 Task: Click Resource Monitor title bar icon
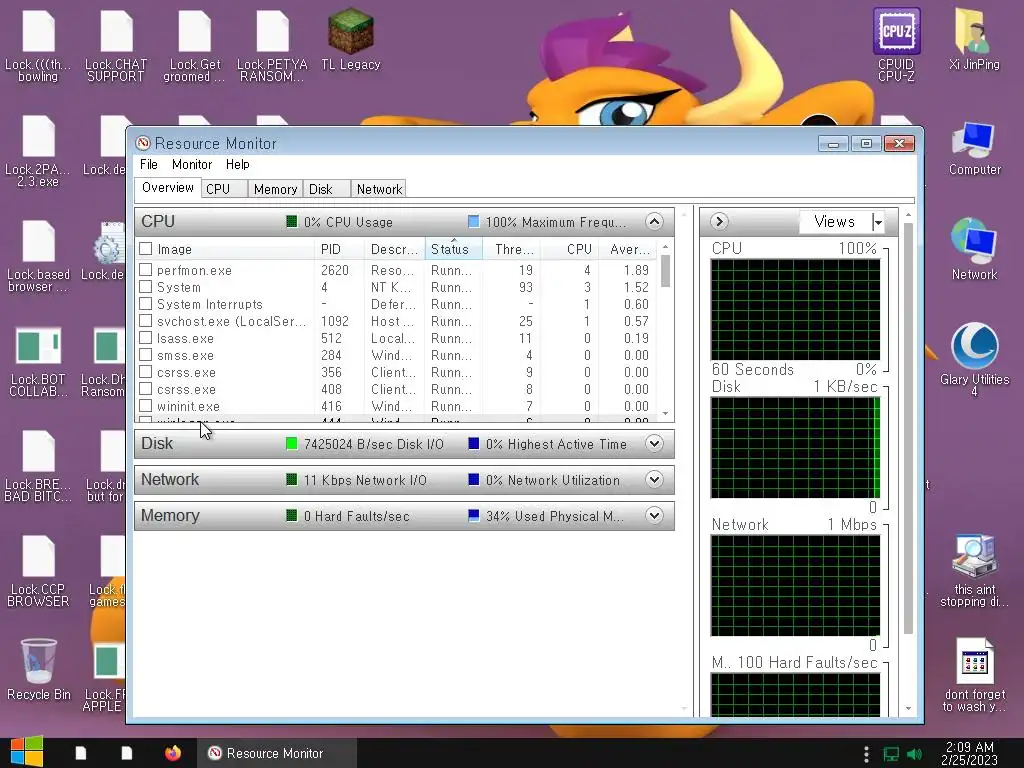pos(142,143)
